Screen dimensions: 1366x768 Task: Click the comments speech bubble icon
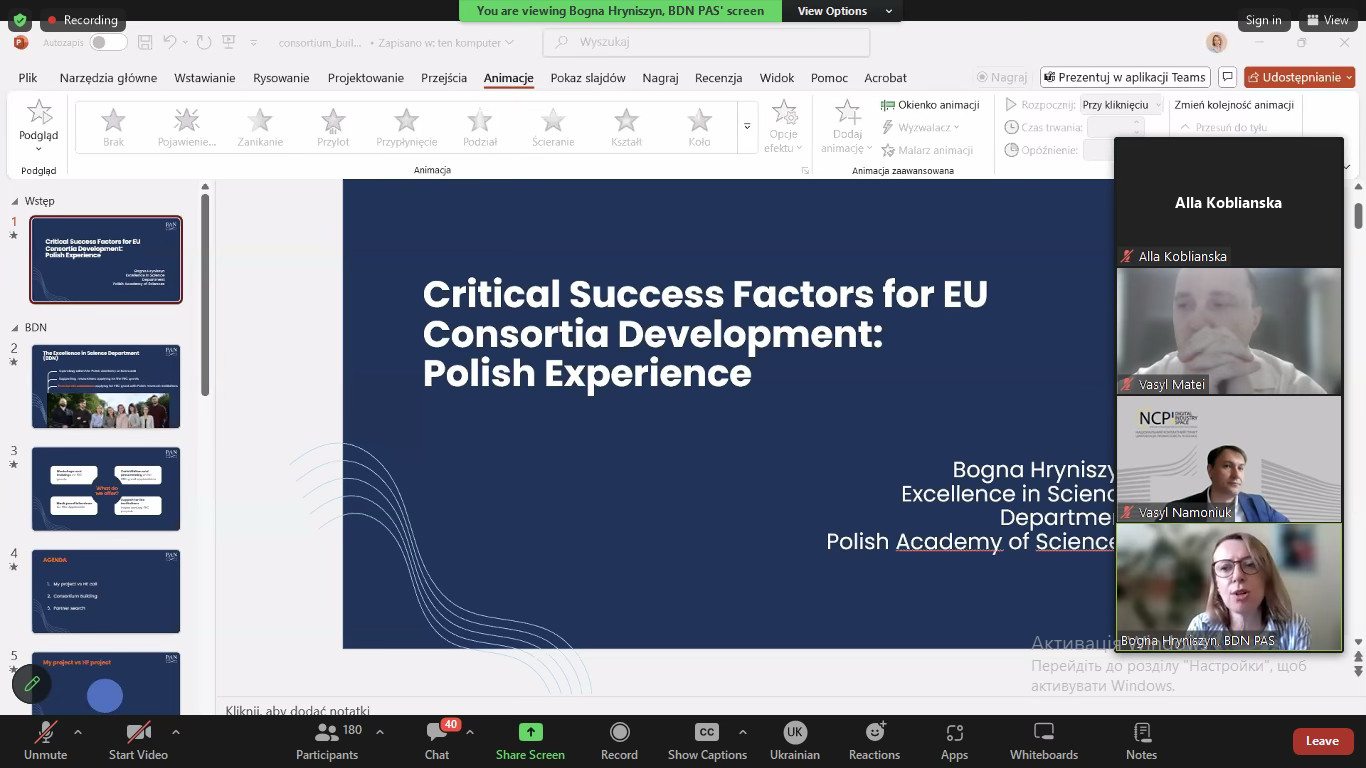[x=1228, y=77]
